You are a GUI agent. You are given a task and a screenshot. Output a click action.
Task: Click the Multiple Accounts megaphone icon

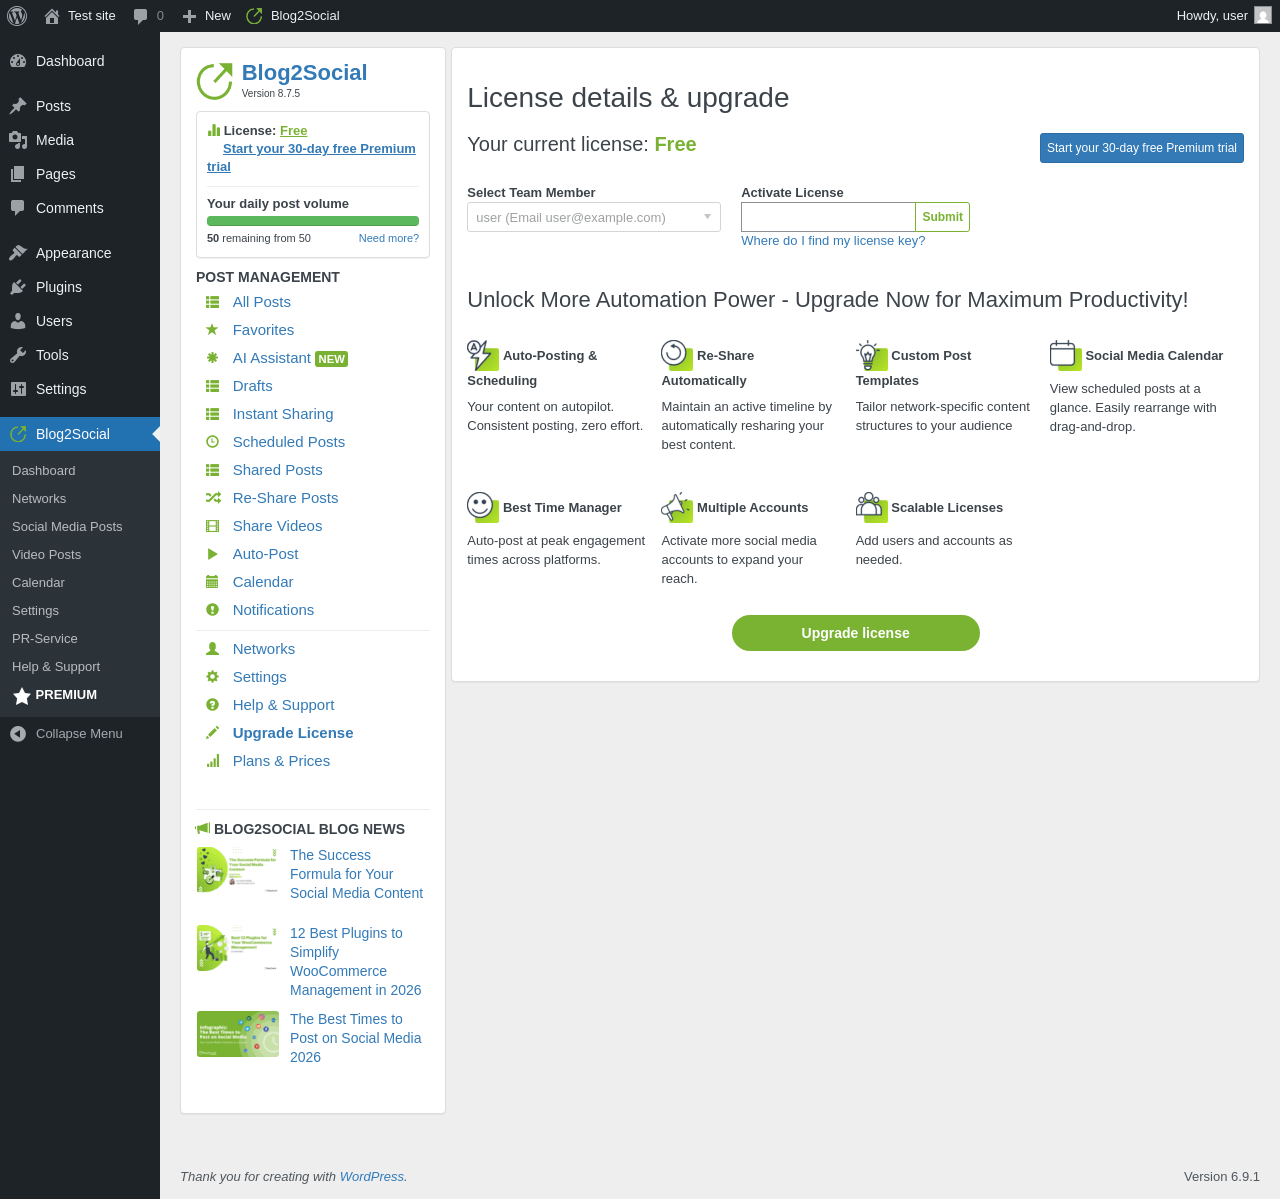pyautogui.click(x=677, y=507)
